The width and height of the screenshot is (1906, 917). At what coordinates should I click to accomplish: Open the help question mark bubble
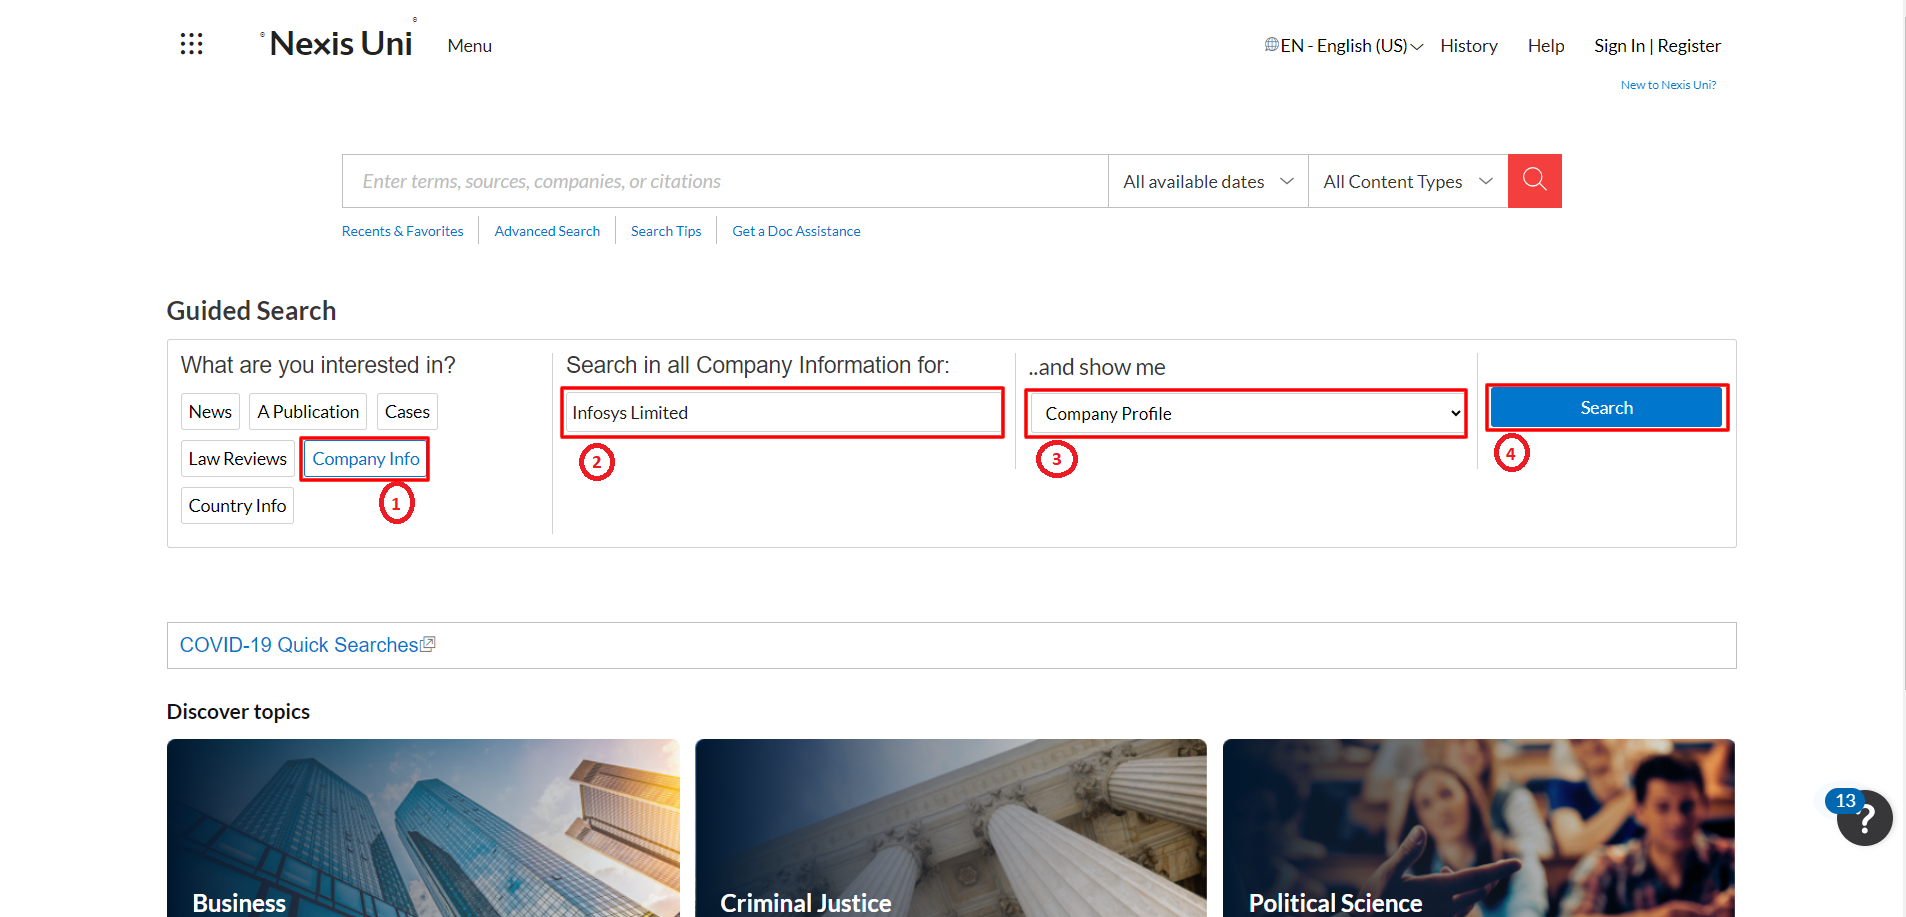1864,818
